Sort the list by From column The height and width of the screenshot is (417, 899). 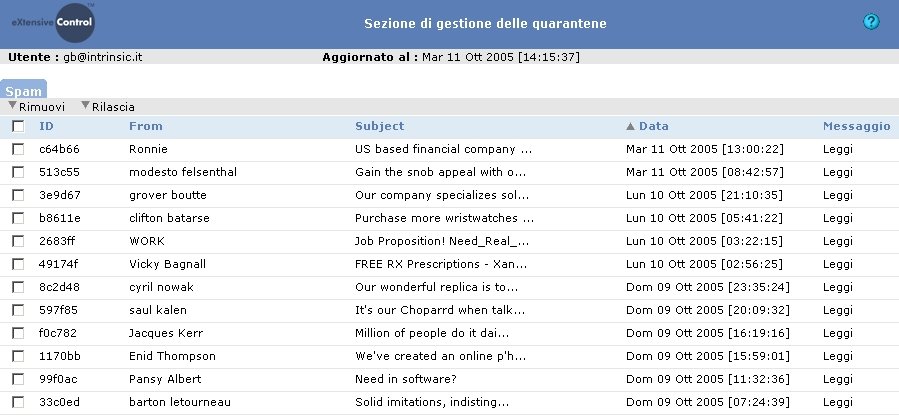146,126
